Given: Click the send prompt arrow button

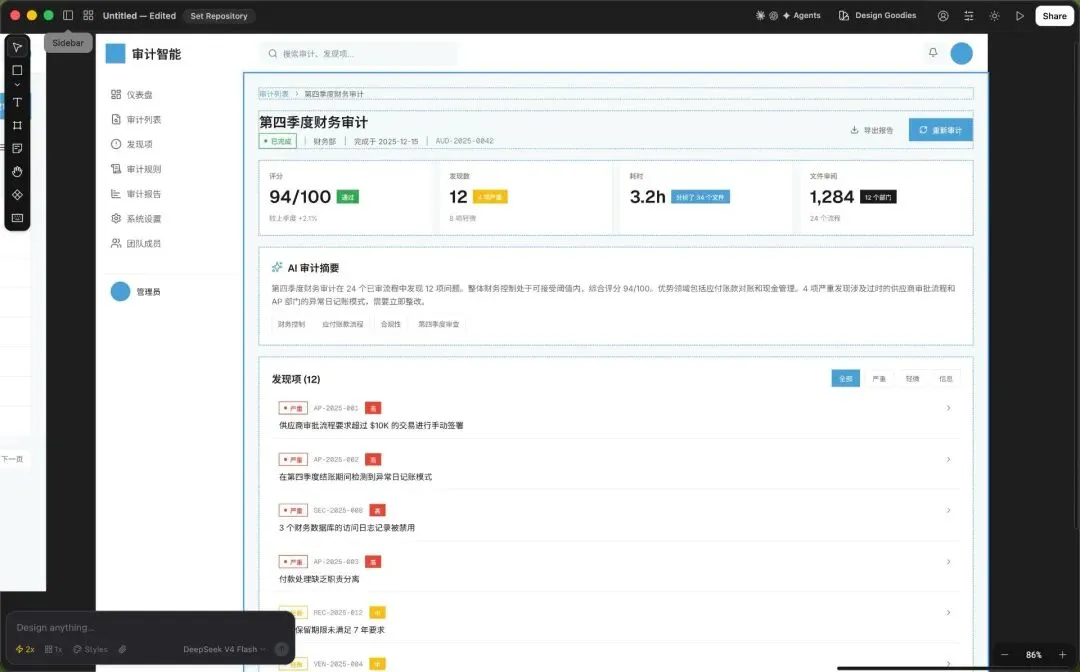Looking at the screenshot, I should click(281, 649).
